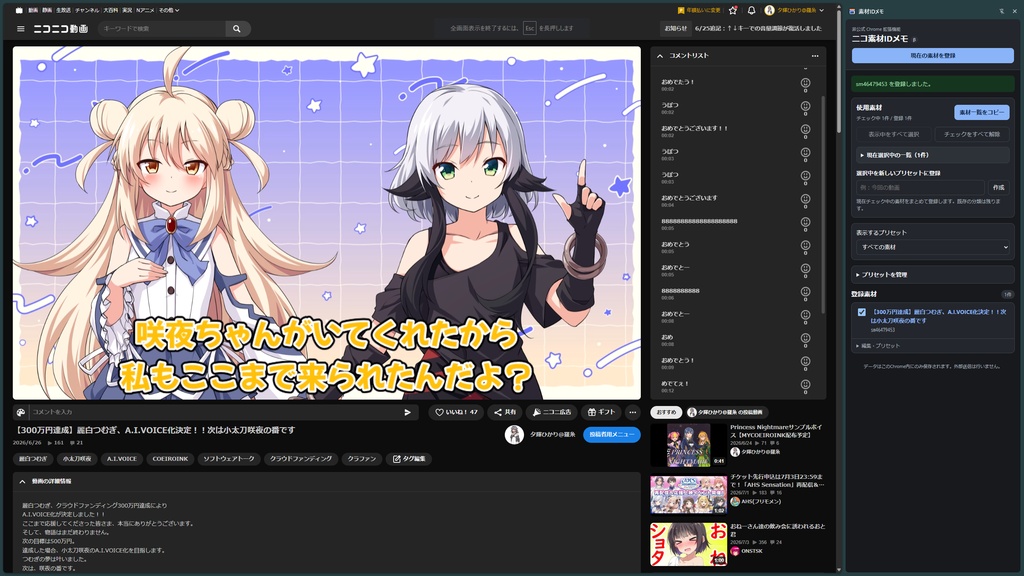The image size is (1024, 576).
Task: Open the COEIROINK tag
Action: (x=170, y=459)
